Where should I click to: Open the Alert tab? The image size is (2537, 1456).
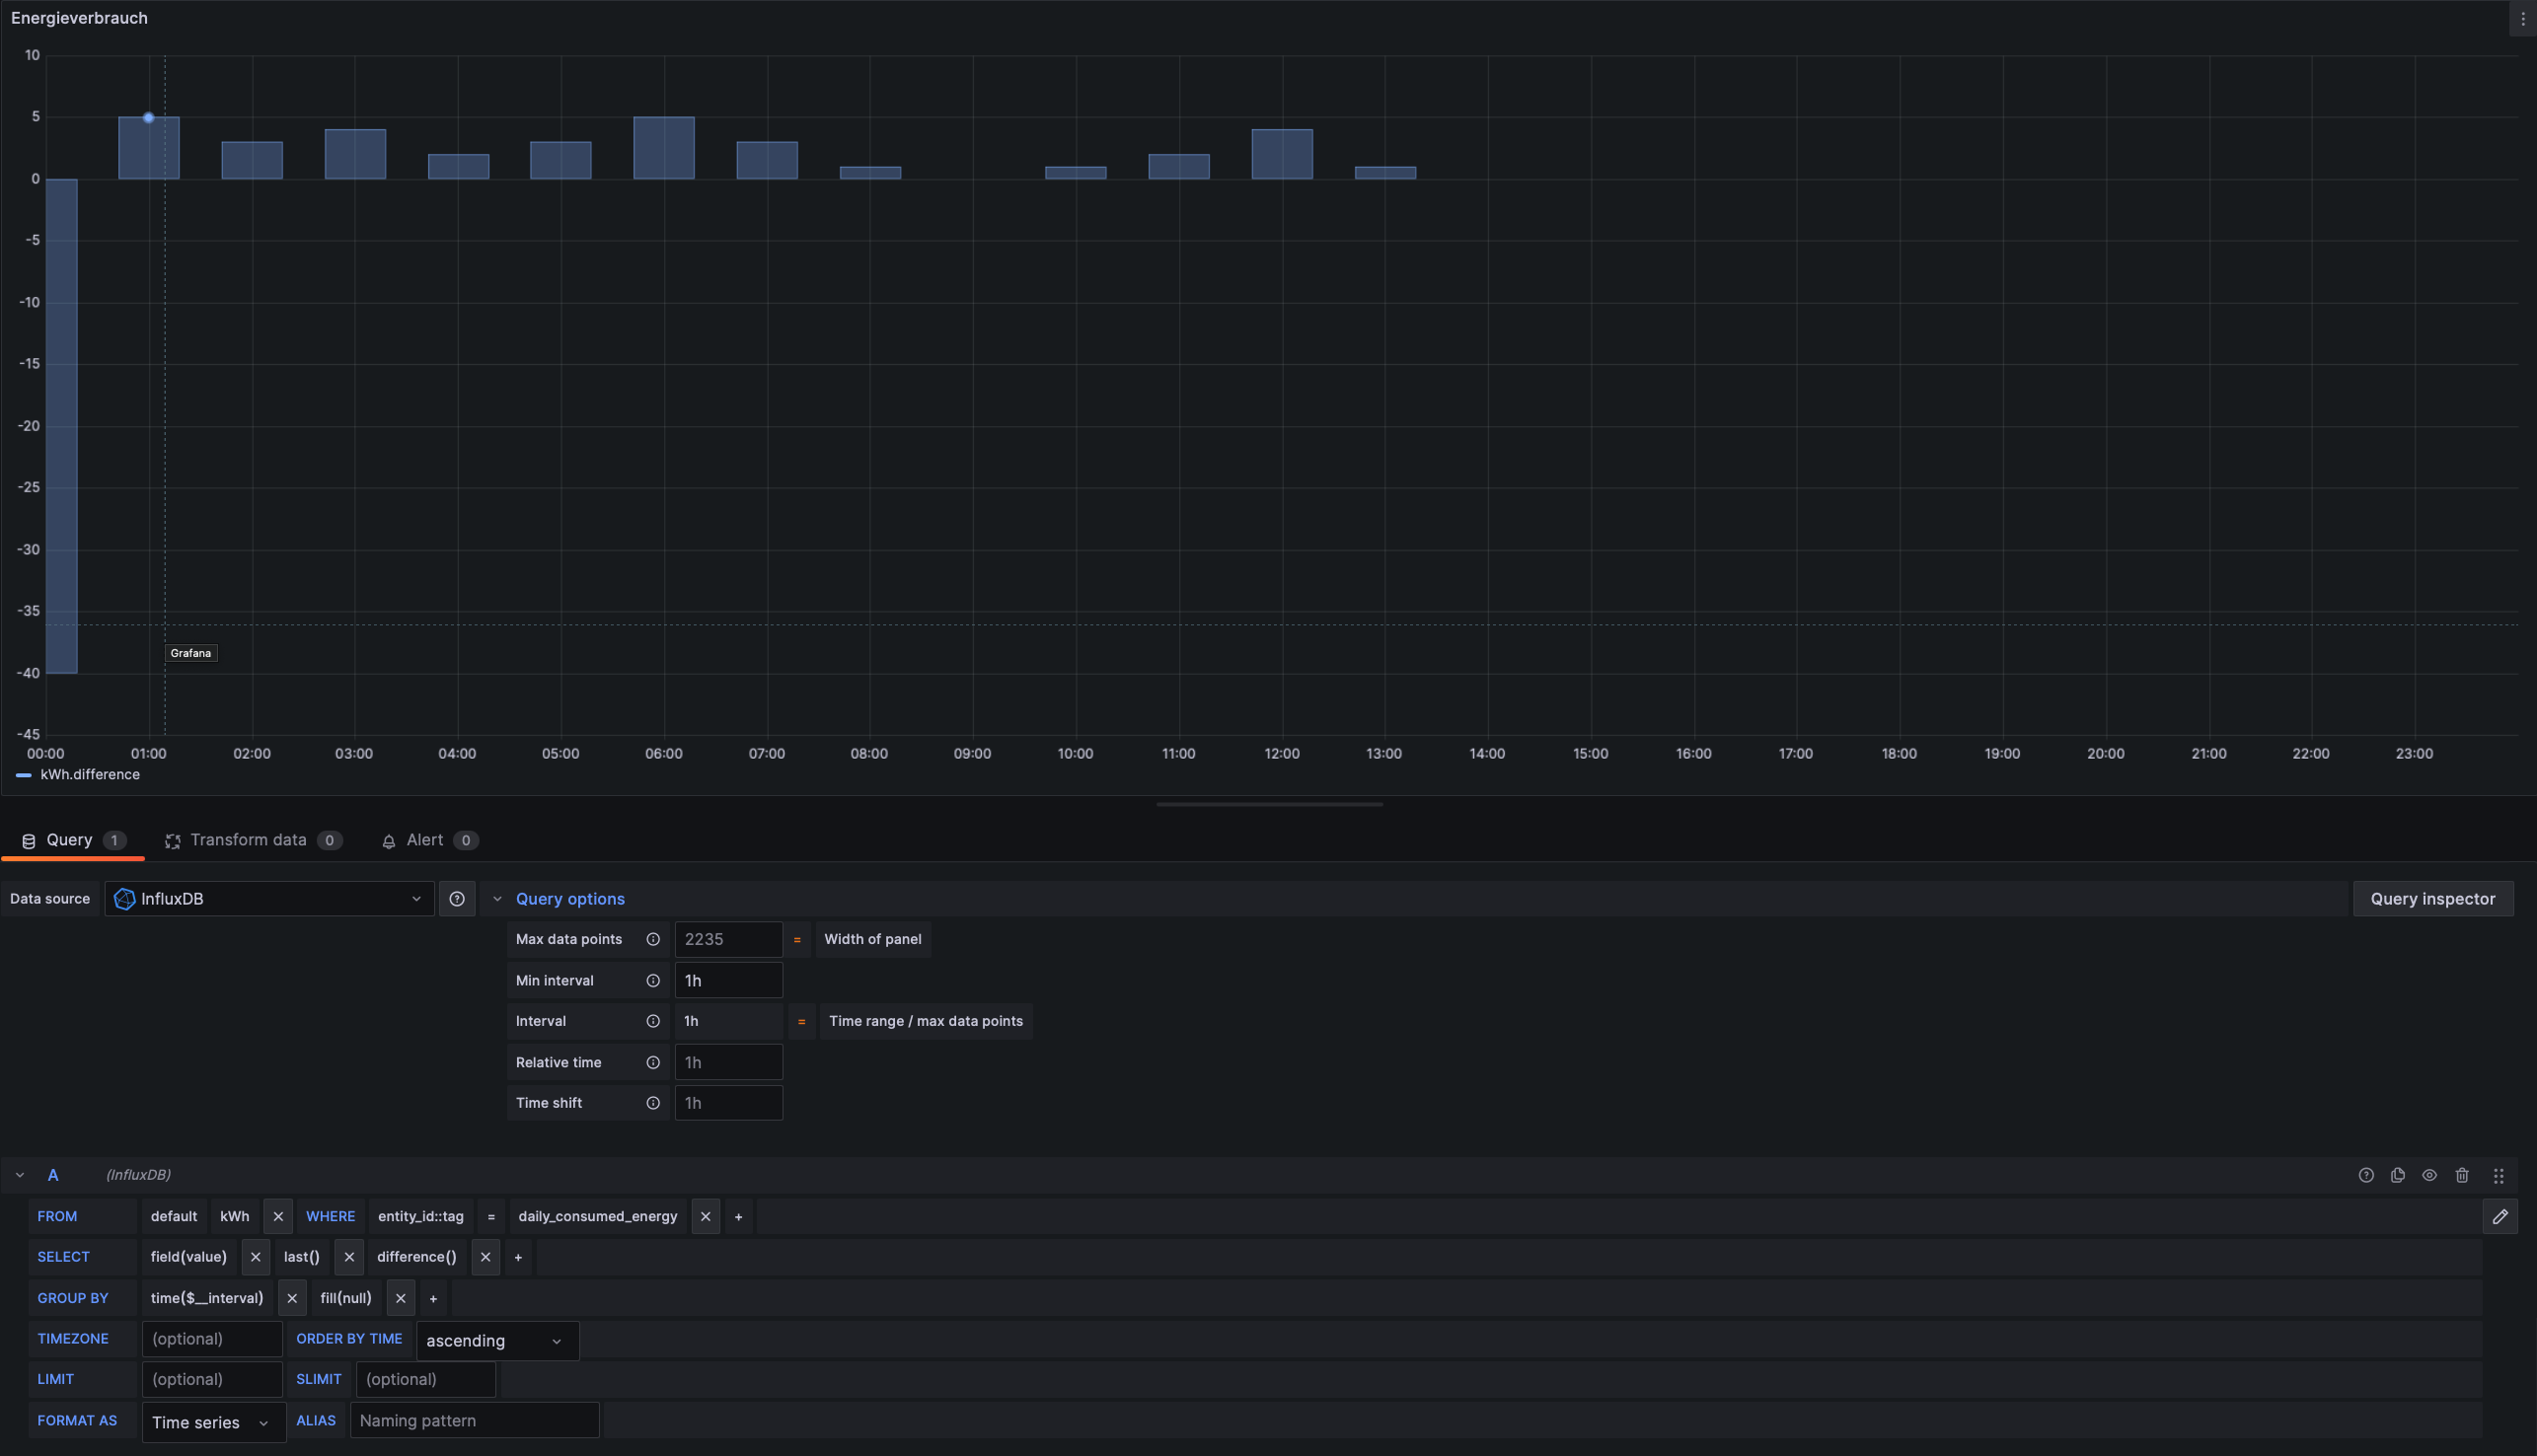(x=424, y=840)
